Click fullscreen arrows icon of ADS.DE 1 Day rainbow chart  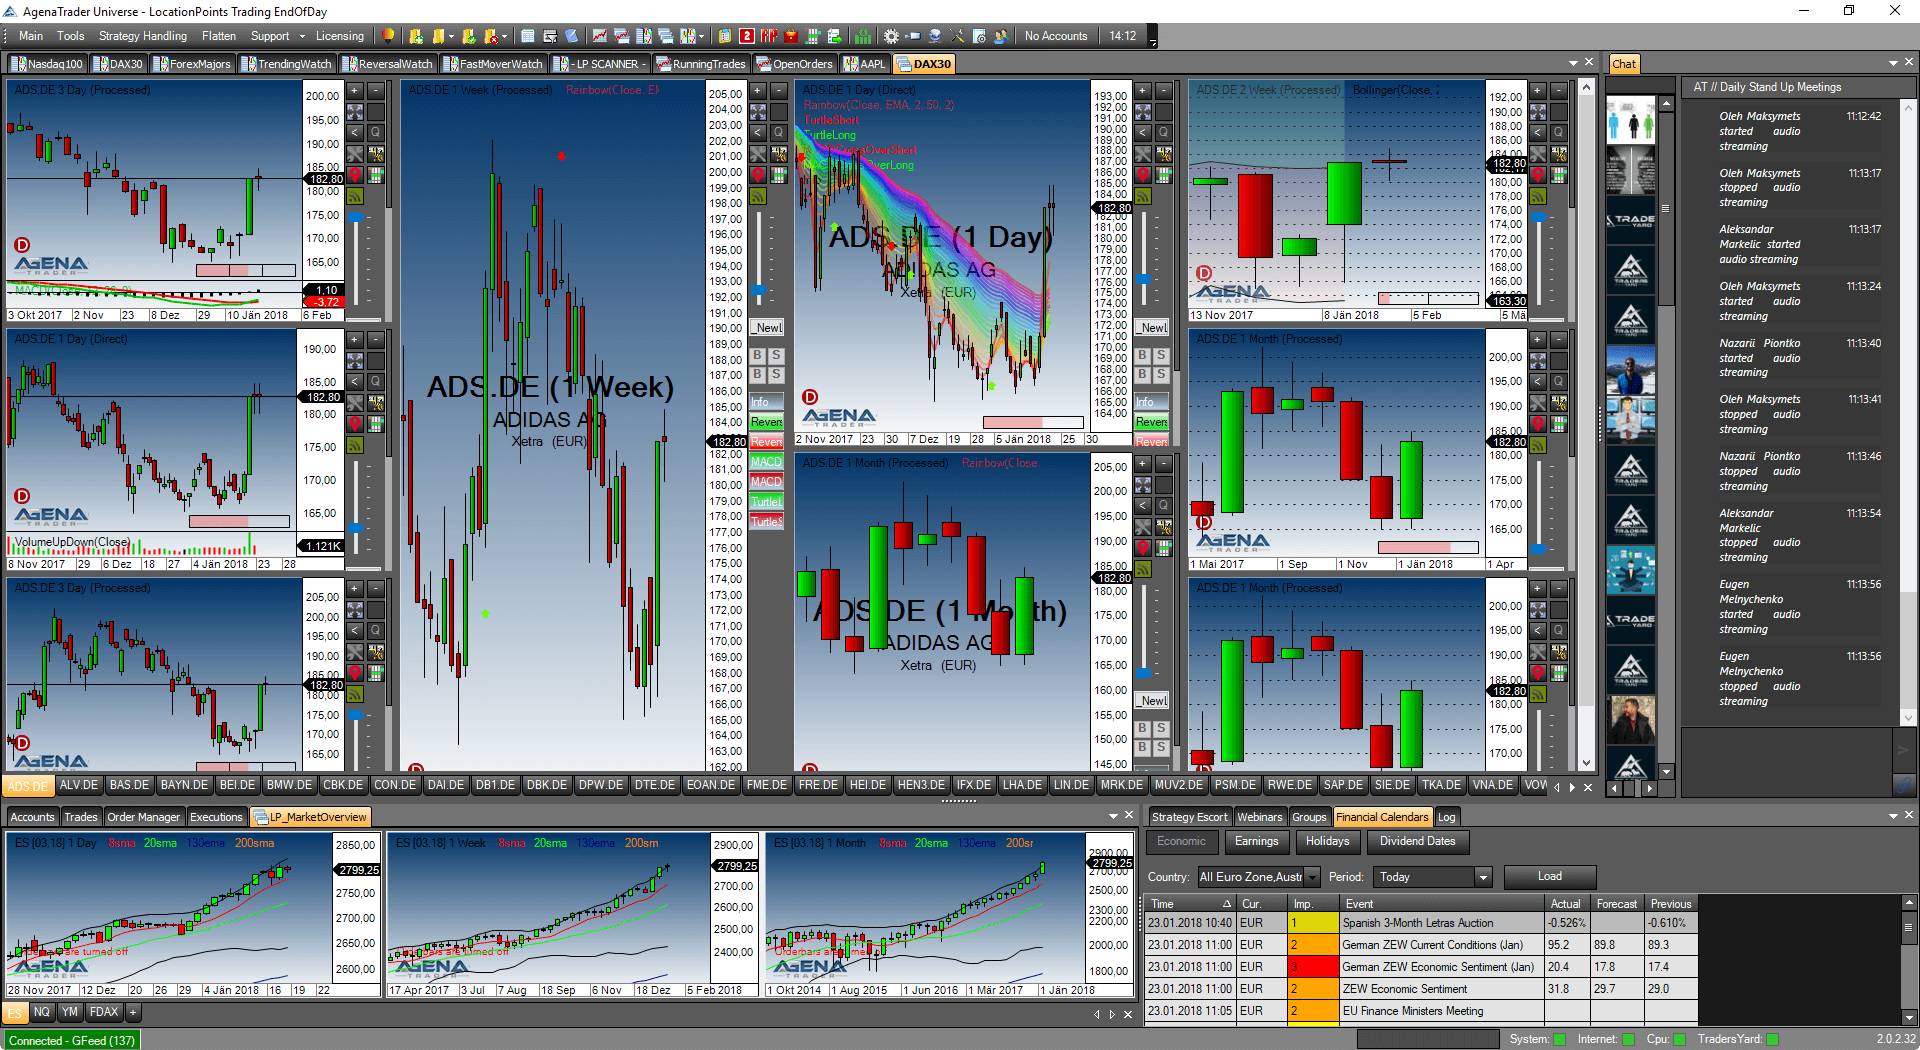coord(1143,112)
